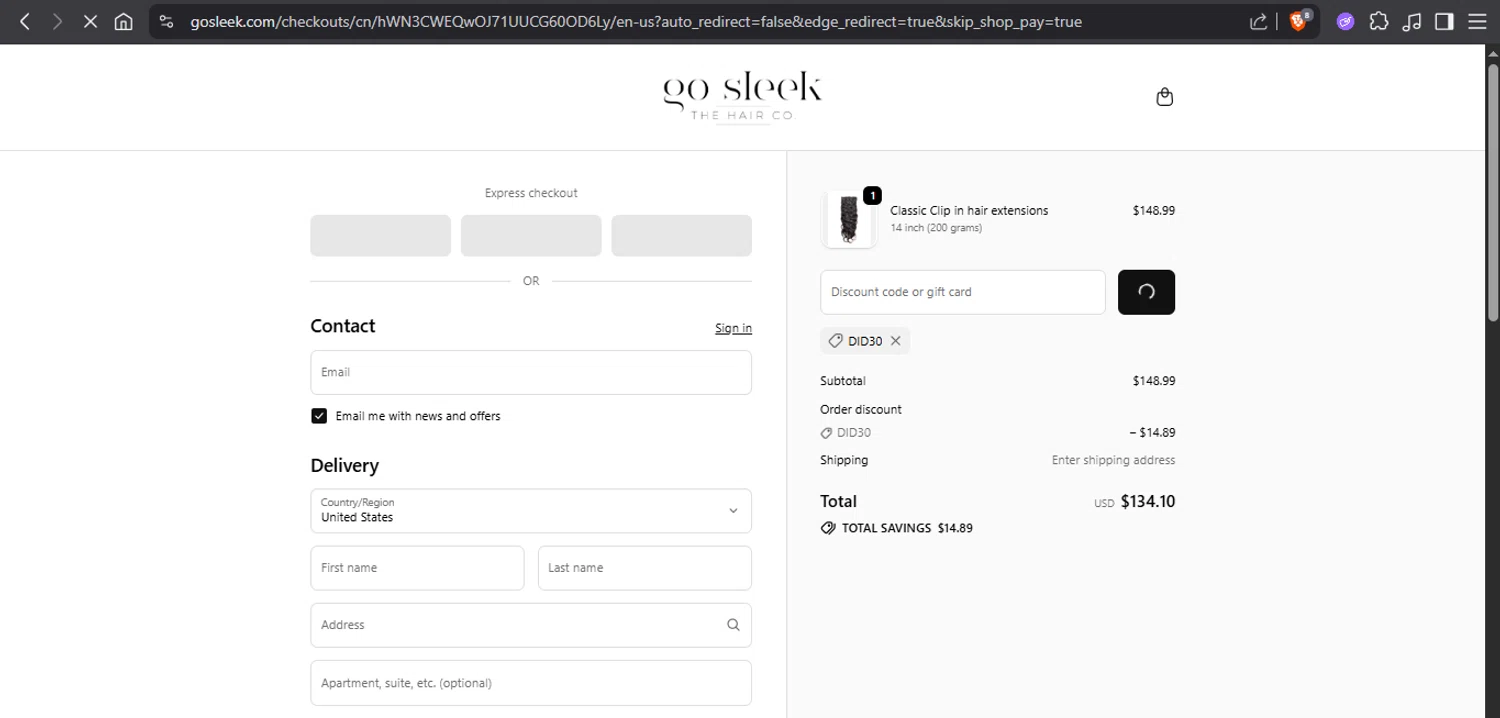Click the total savings tag icon
The image size is (1500, 718).
pos(828,528)
